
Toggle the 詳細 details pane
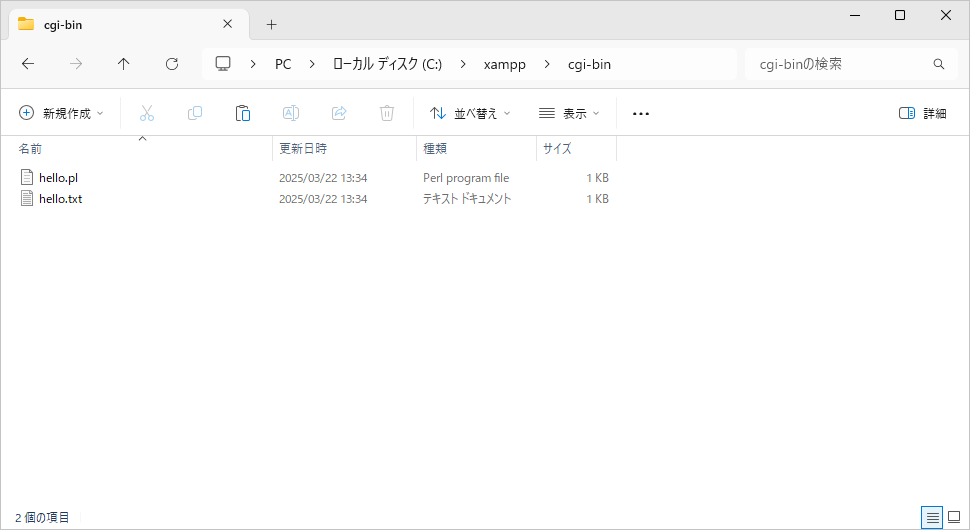click(x=922, y=113)
